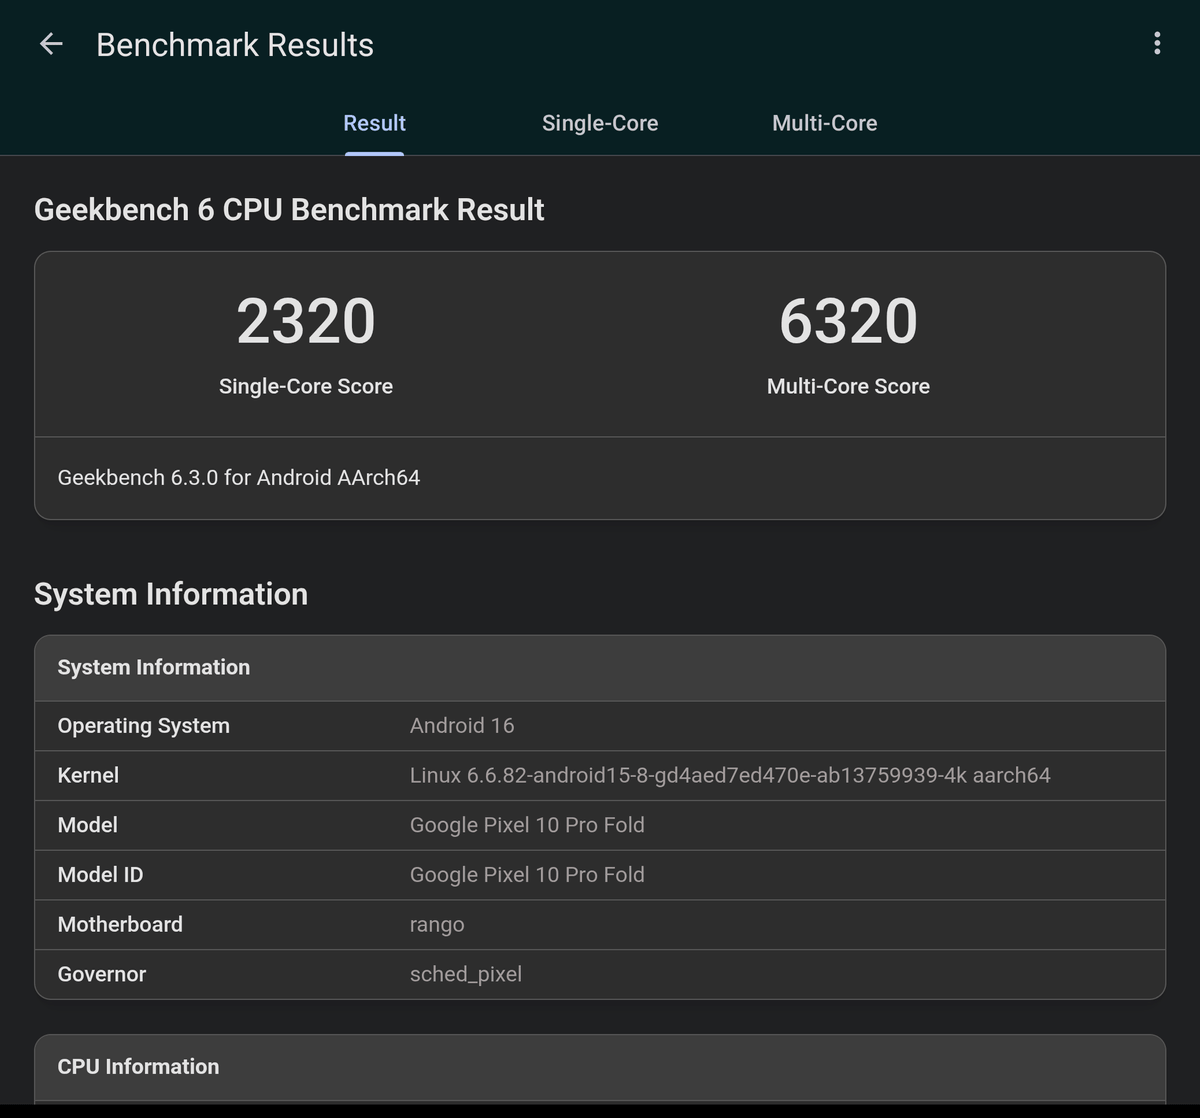The image size is (1200, 1118).
Task: Open the Single-Core tab
Action: pos(600,123)
